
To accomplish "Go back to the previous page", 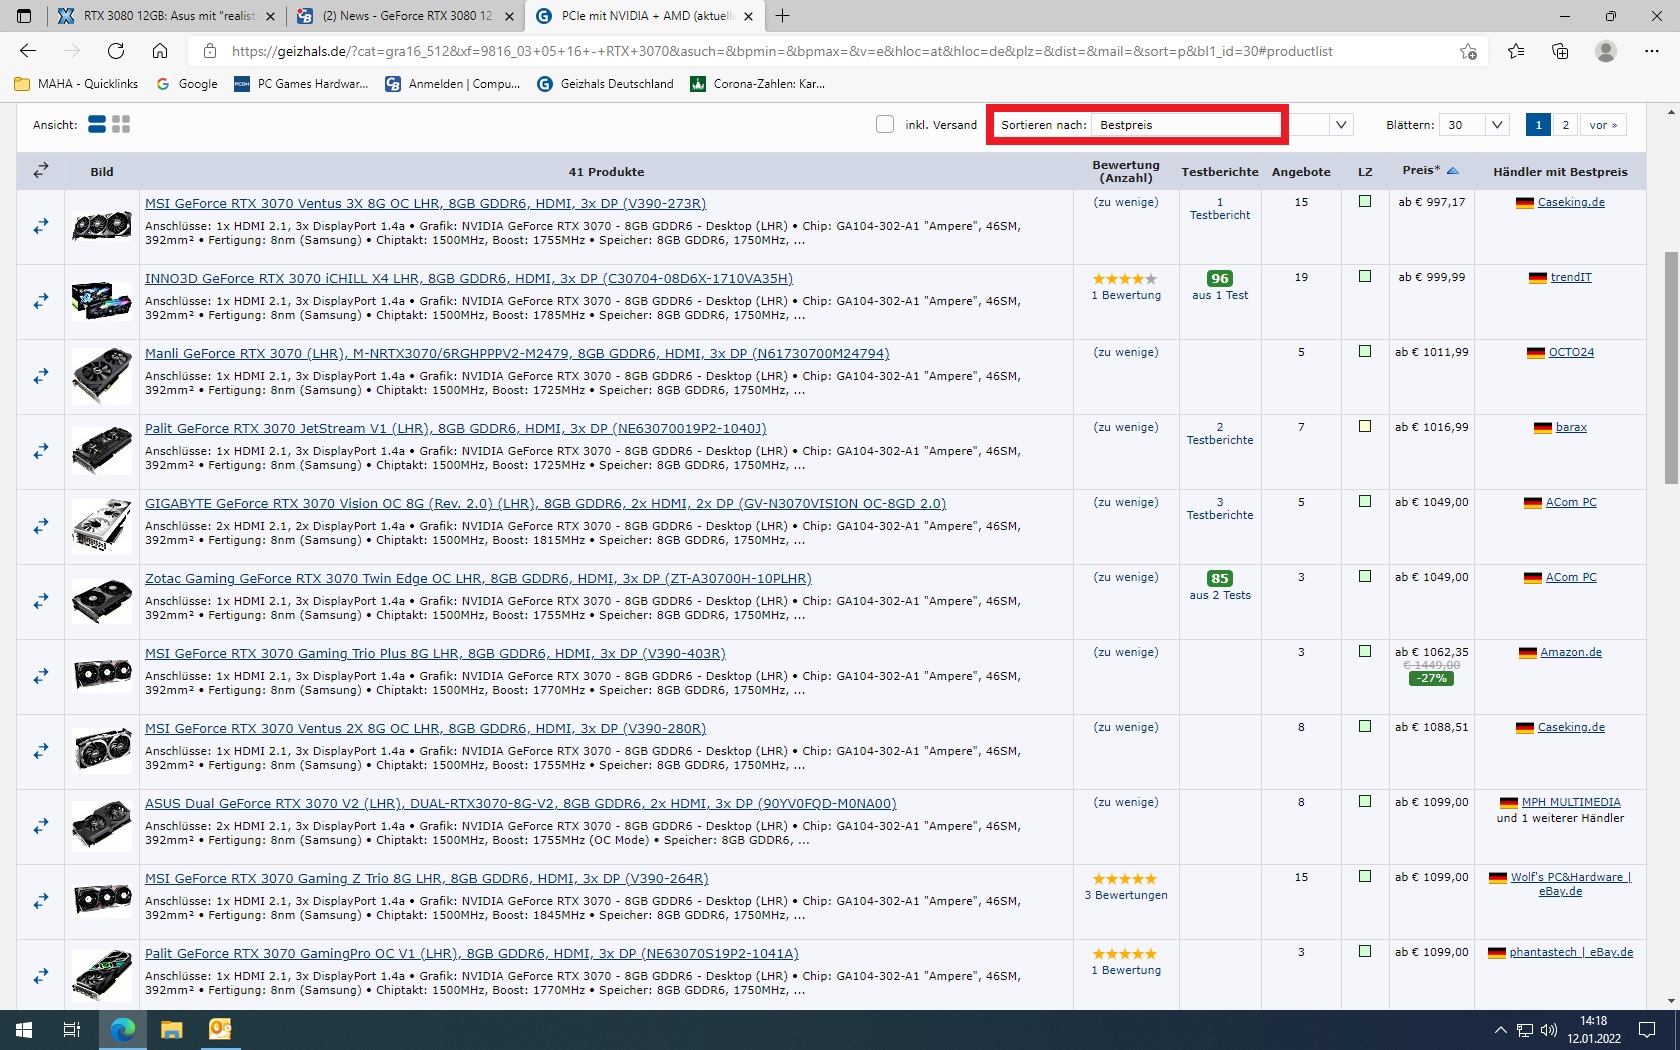I will coord(28,51).
